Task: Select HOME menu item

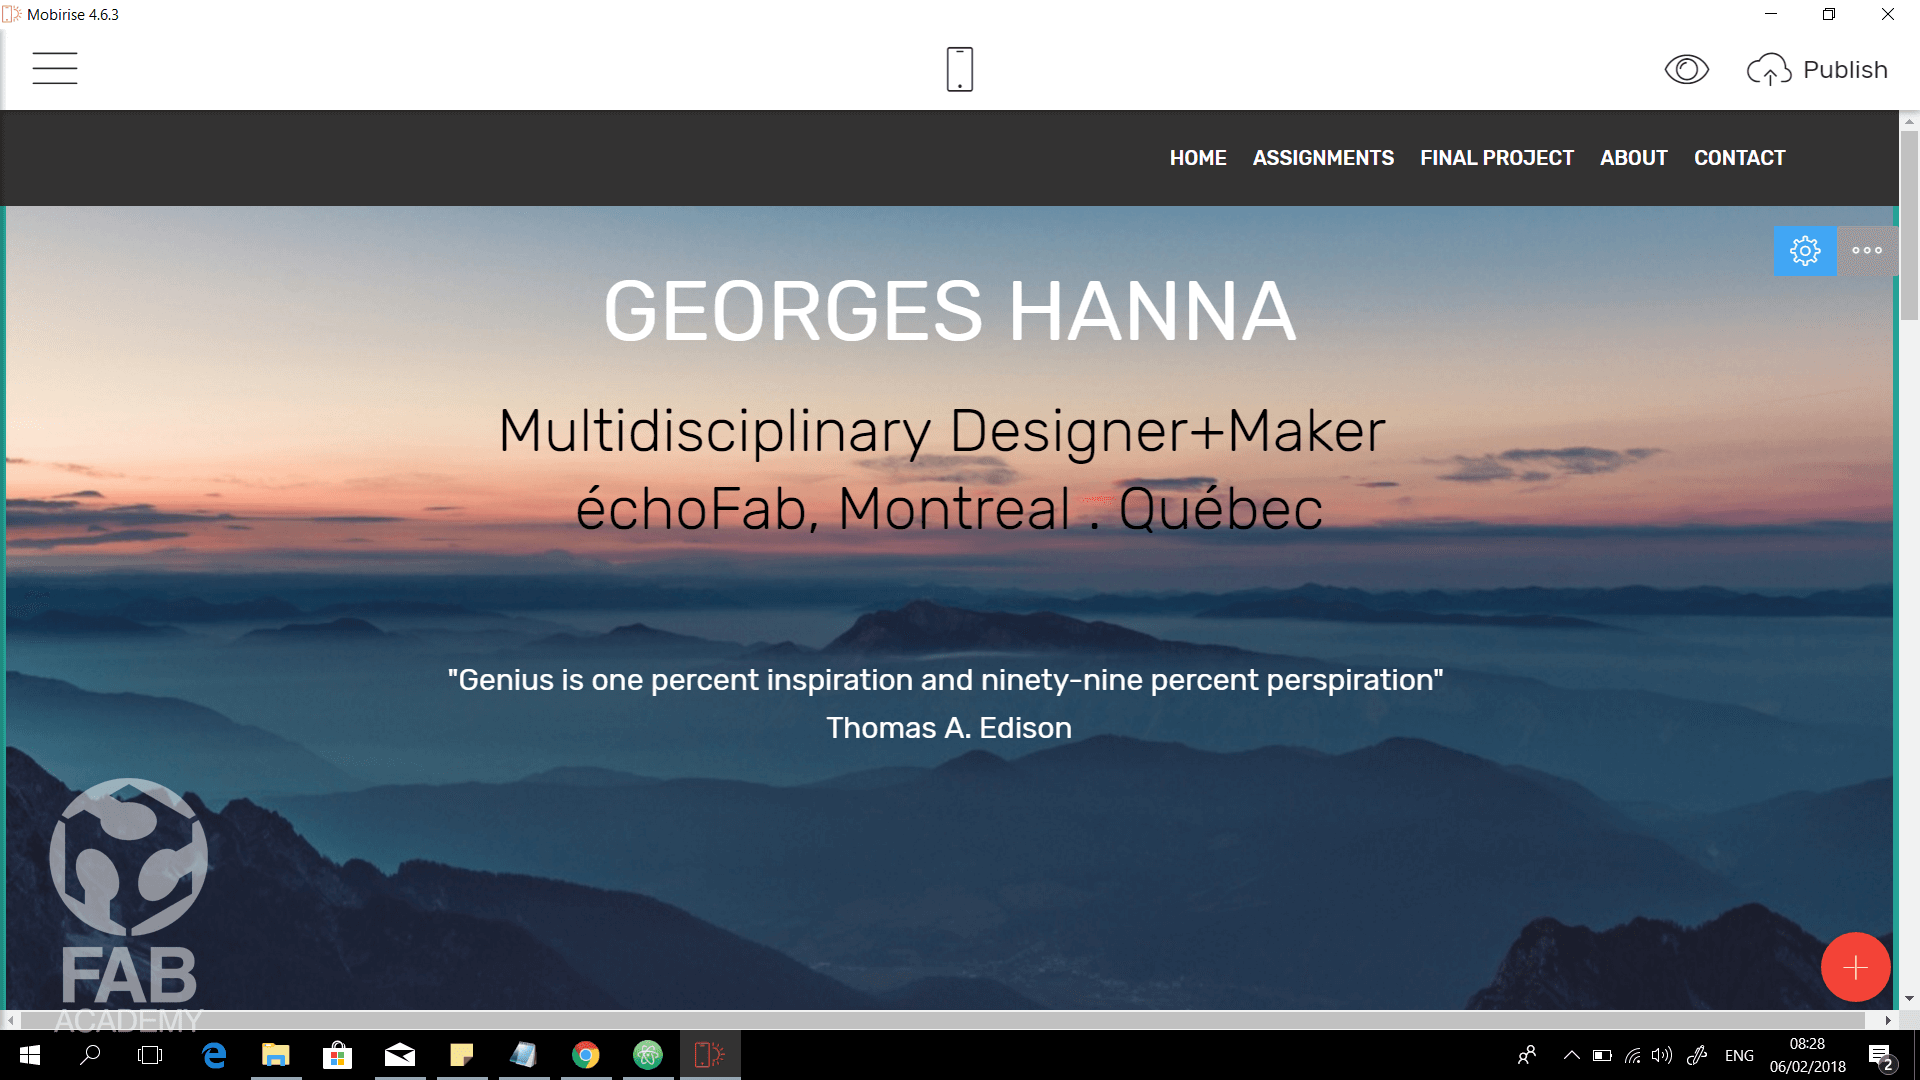Action: tap(1198, 158)
